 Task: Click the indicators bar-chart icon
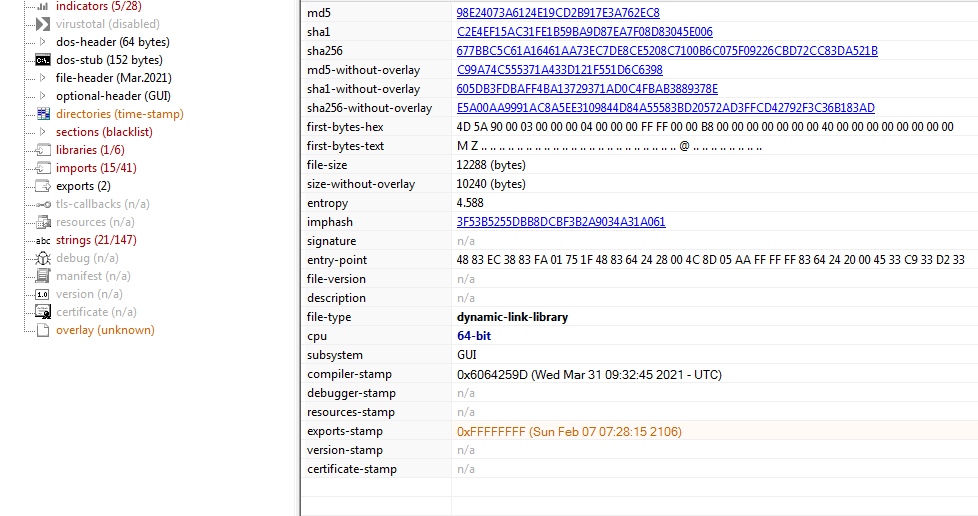coord(43,6)
